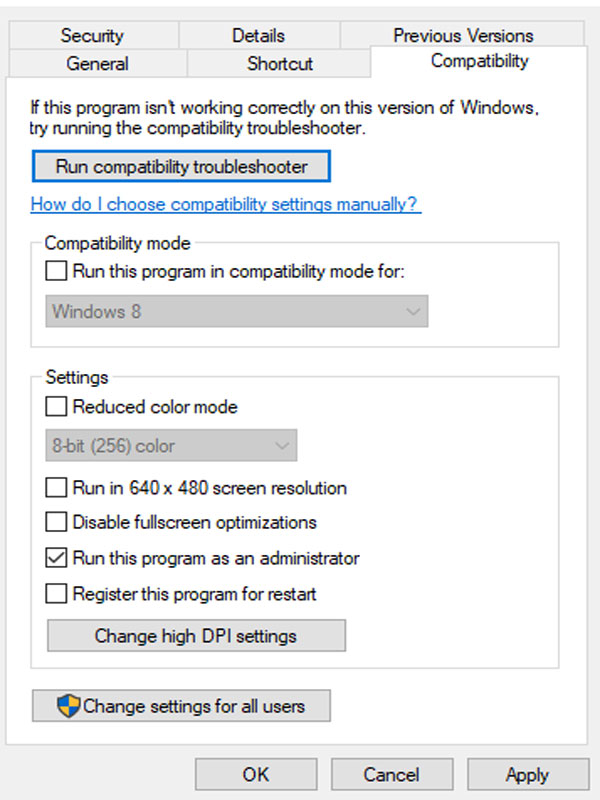Check the Reduced color mode box
Screen dimensions: 600x800
pos(56,407)
